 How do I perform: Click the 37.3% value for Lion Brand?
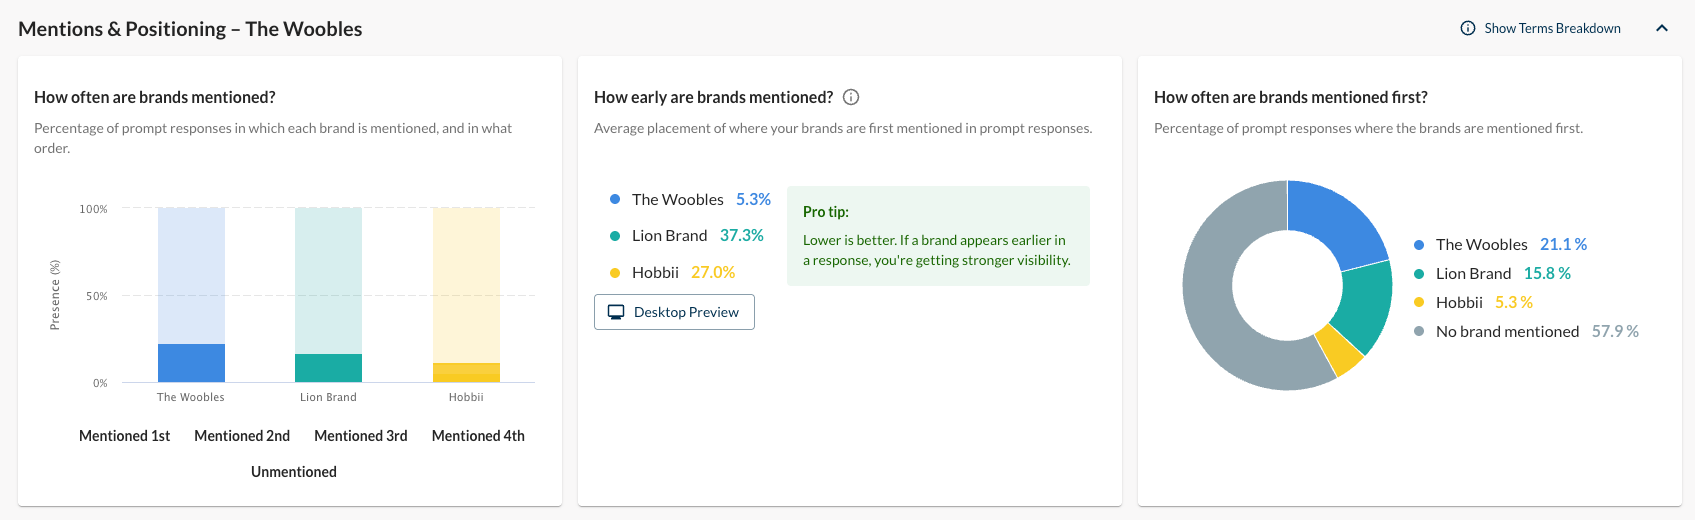point(742,235)
